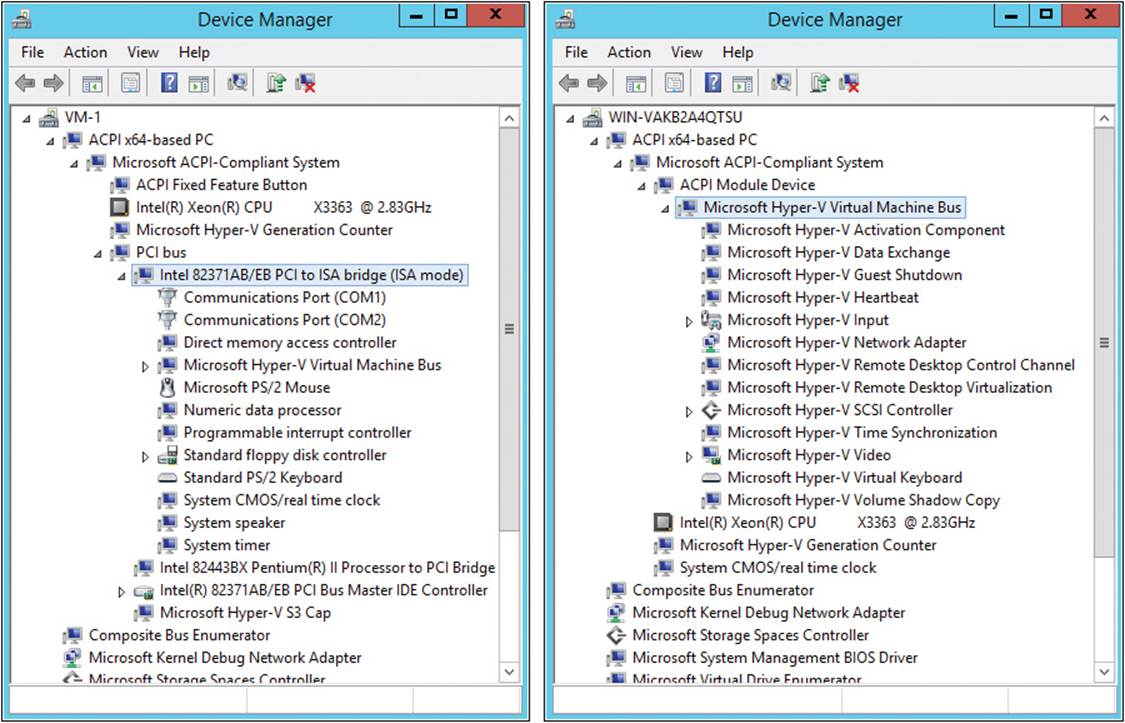Click the Standard floppy disk controller icon
1125x723 pixels.
pyautogui.click(x=167, y=455)
